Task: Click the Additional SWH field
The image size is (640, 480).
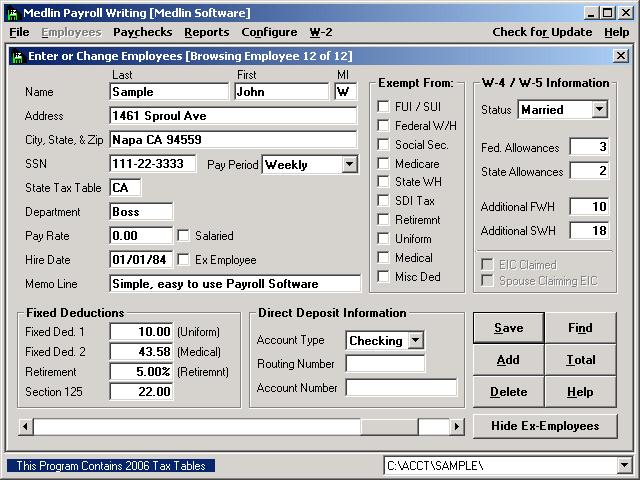Action: point(589,231)
